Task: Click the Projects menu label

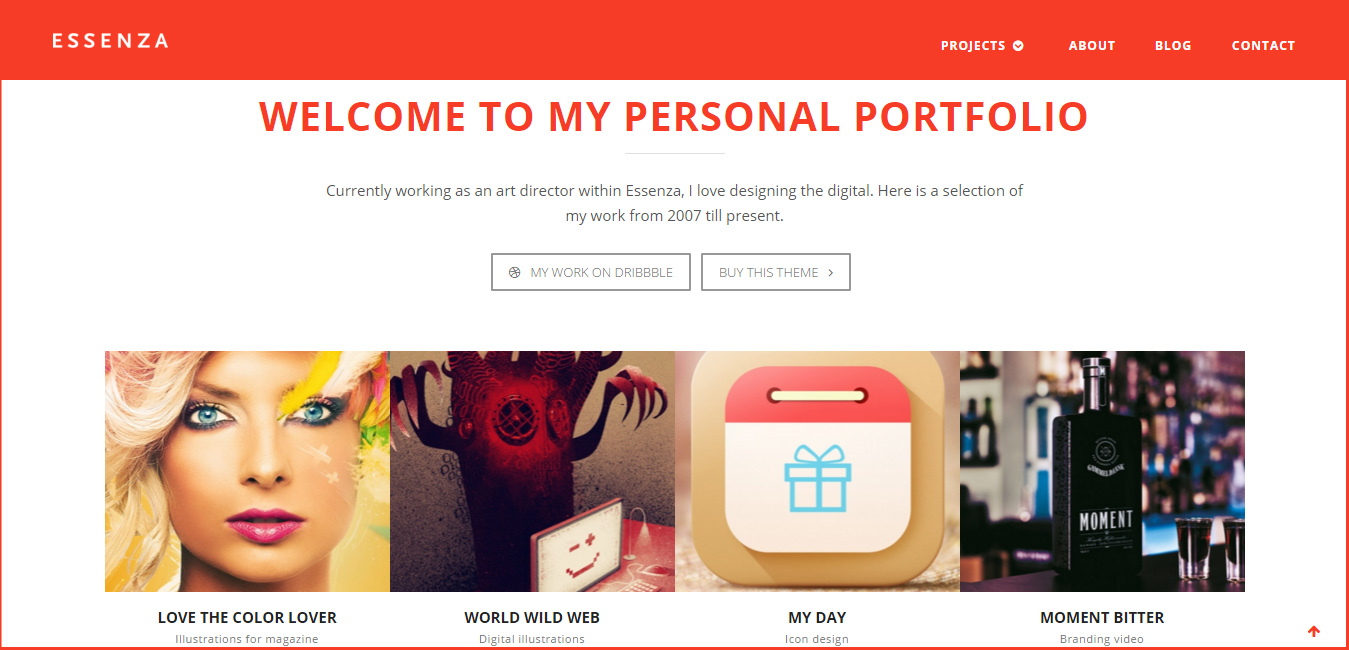Action: tap(973, 45)
